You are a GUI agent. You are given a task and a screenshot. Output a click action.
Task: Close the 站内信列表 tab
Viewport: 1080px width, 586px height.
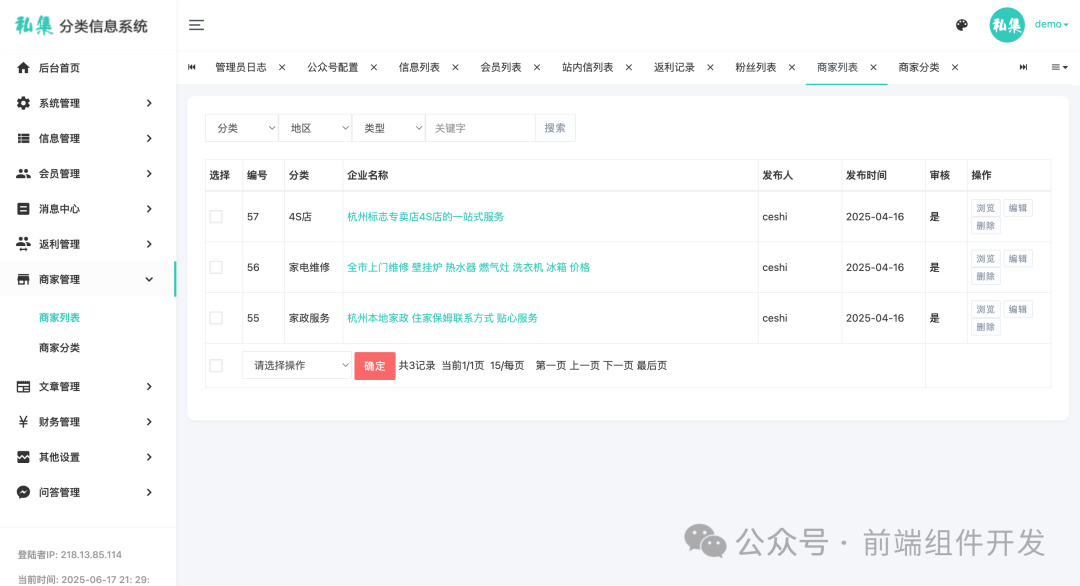[x=629, y=67]
